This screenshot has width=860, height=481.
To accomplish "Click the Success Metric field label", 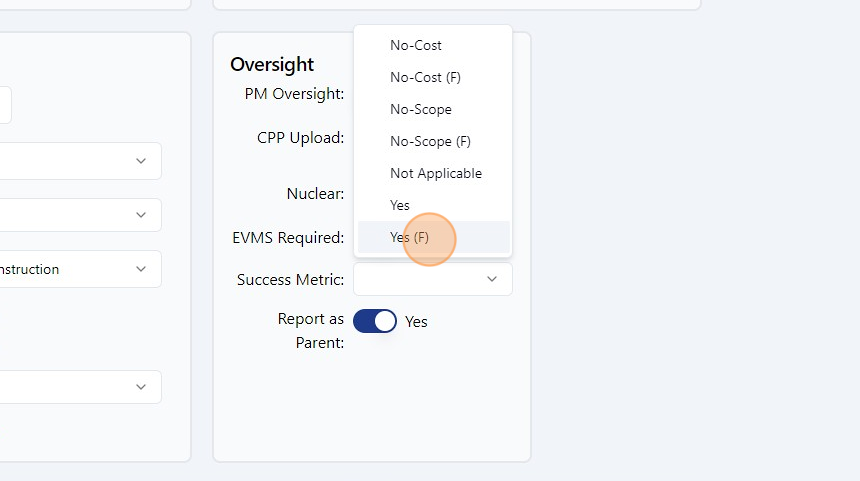I will click(290, 280).
